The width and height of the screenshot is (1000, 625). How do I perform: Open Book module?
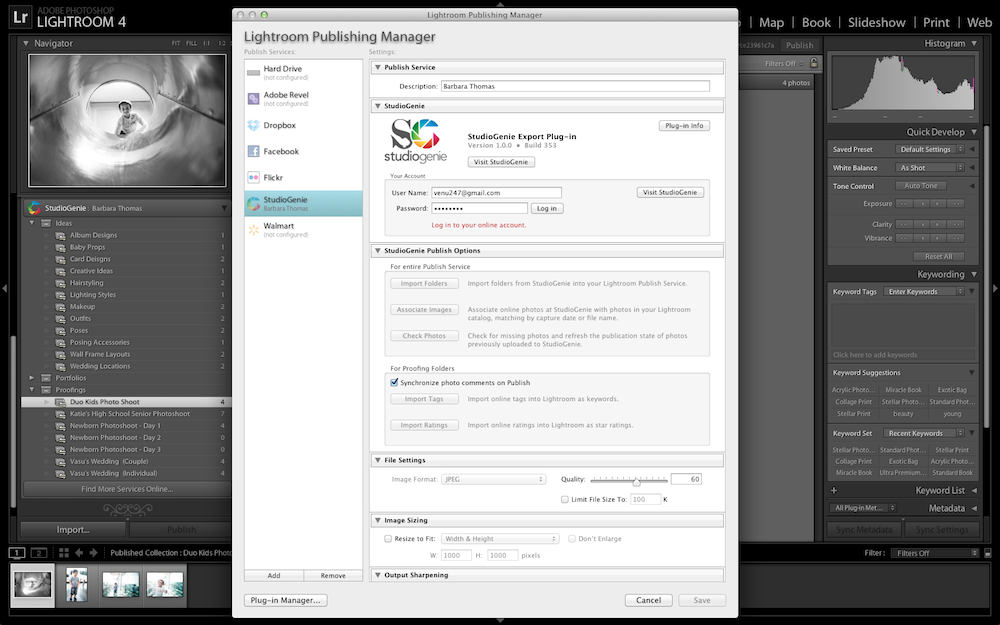816,22
